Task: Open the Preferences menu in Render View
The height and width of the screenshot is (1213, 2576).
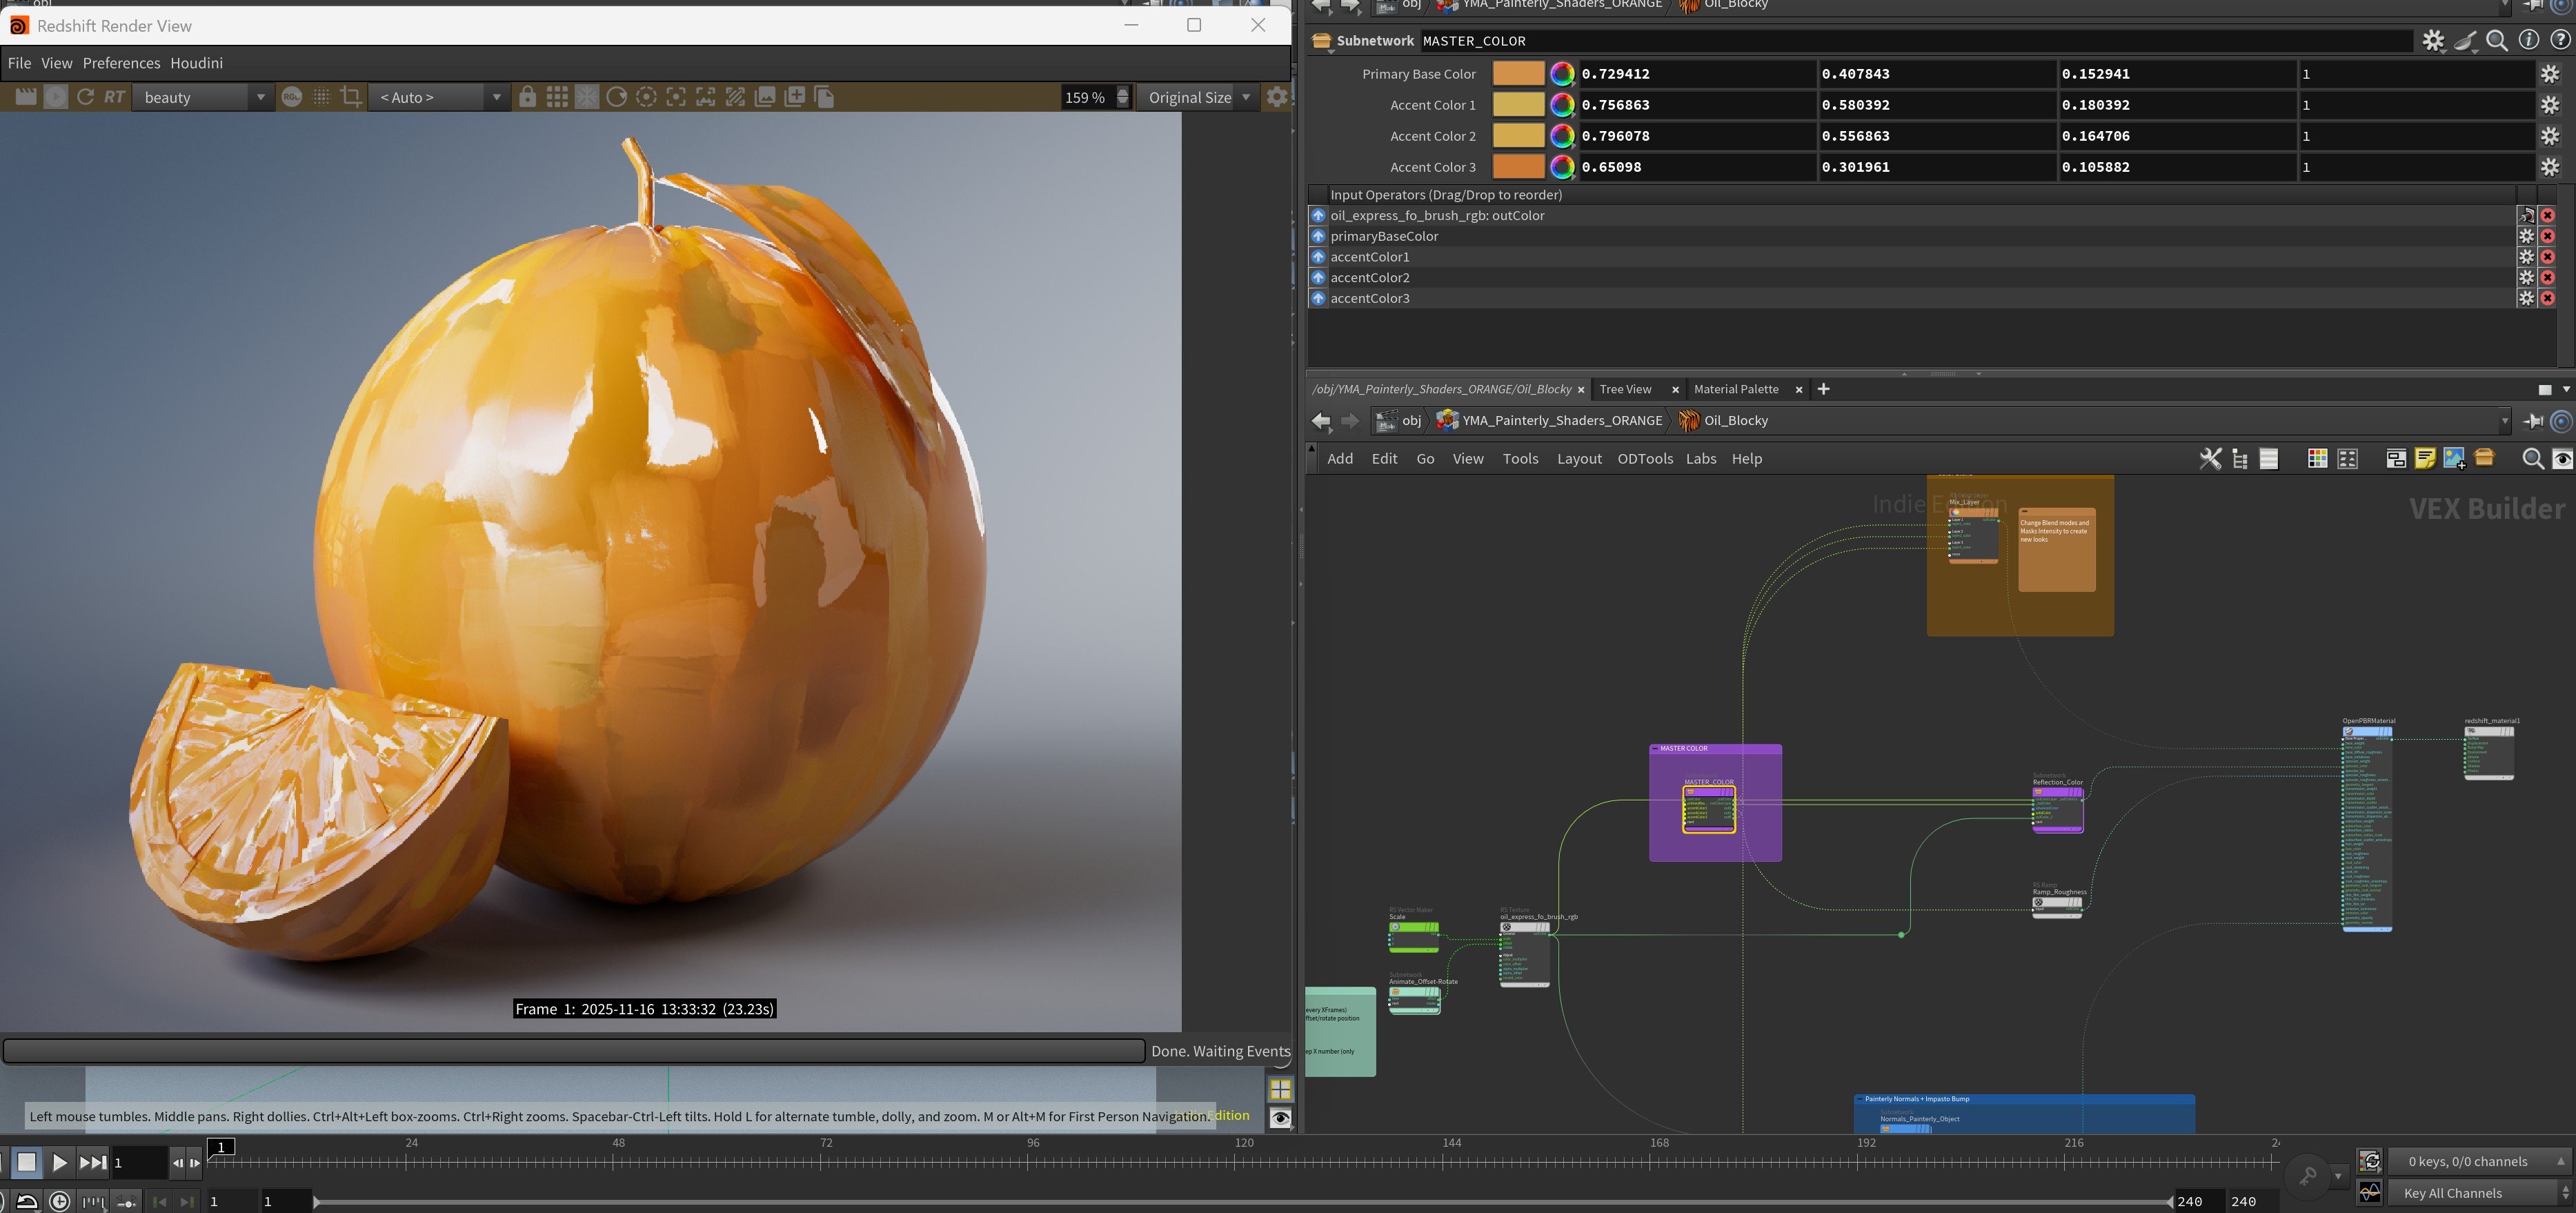Action: (121, 63)
